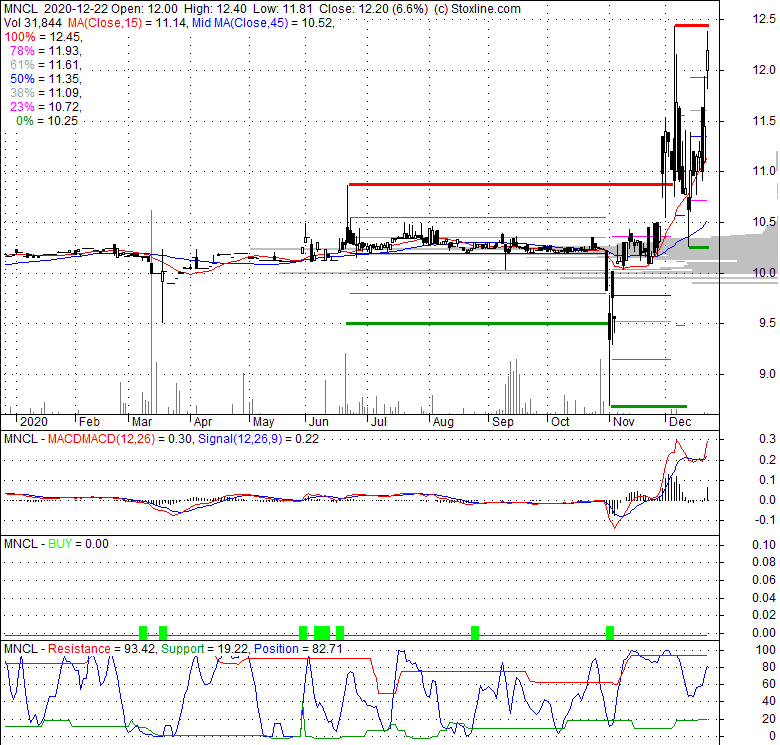Click the green support line near 8.7 in November
This screenshot has width=780, height=745.
[x=649, y=406]
